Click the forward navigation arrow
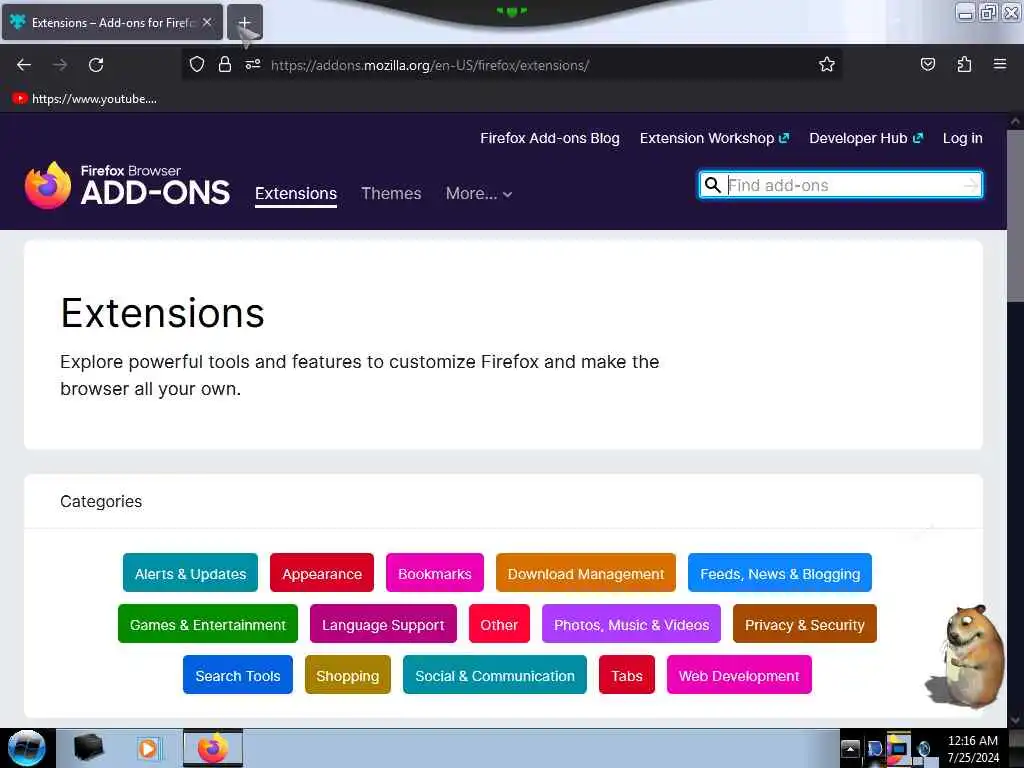 (60, 65)
